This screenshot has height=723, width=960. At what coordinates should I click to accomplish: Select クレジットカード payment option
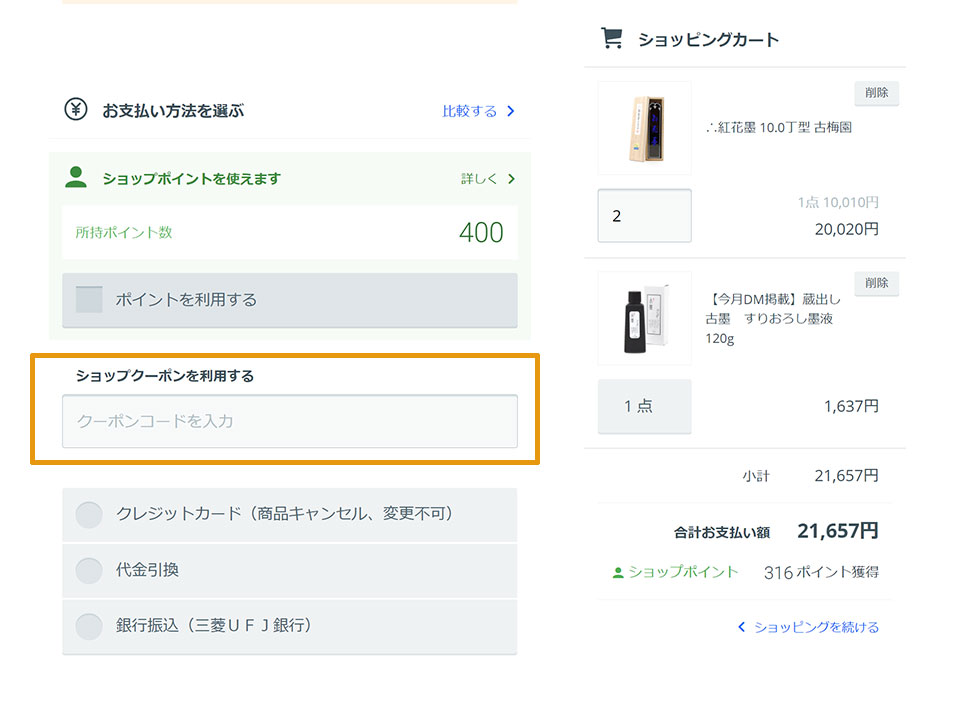(89, 514)
